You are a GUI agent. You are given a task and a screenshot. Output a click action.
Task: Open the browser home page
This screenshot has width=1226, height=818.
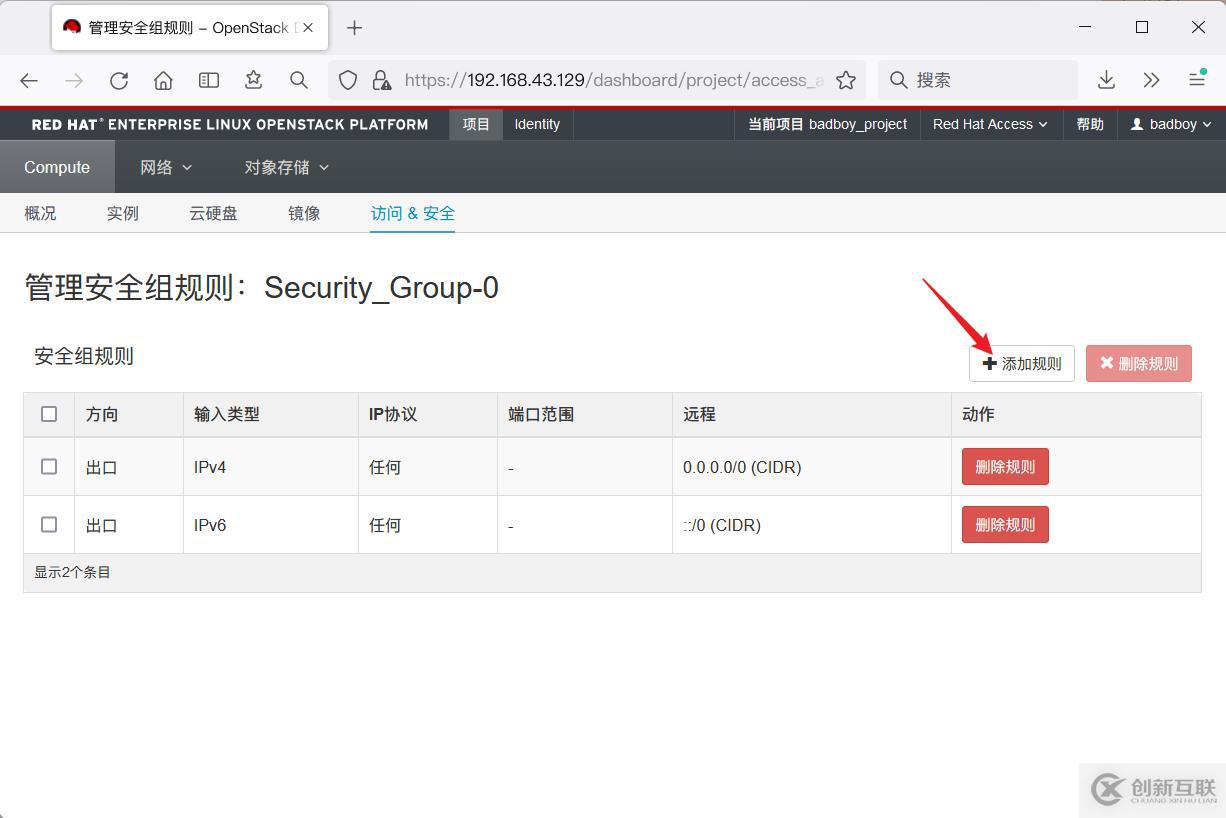[163, 80]
